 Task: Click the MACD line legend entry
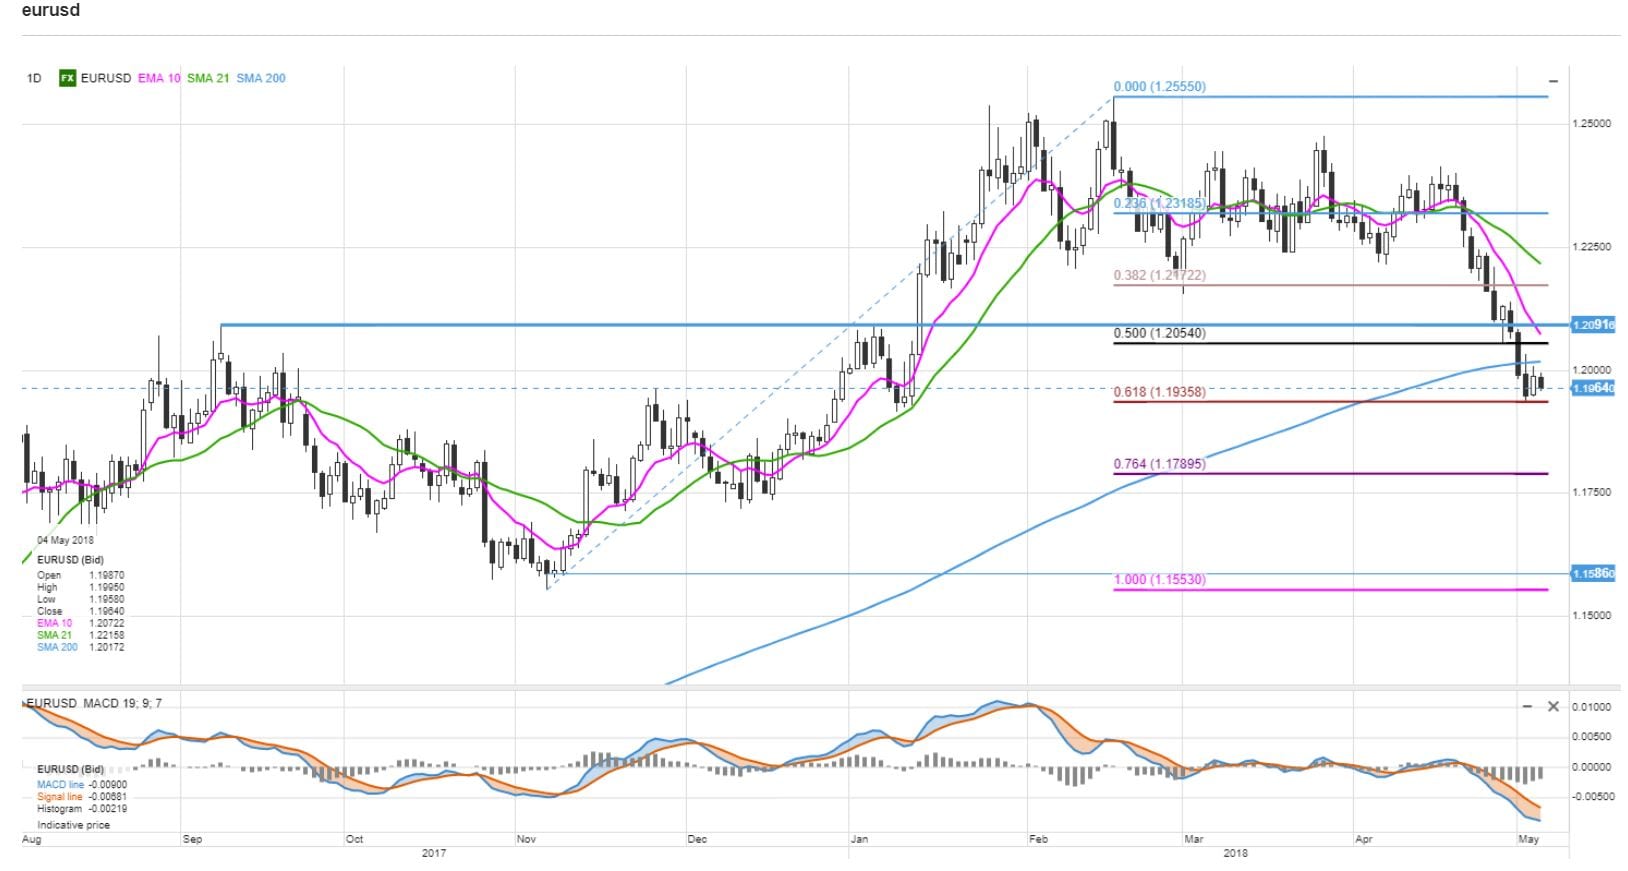pyautogui.click(x=60, y=785)
